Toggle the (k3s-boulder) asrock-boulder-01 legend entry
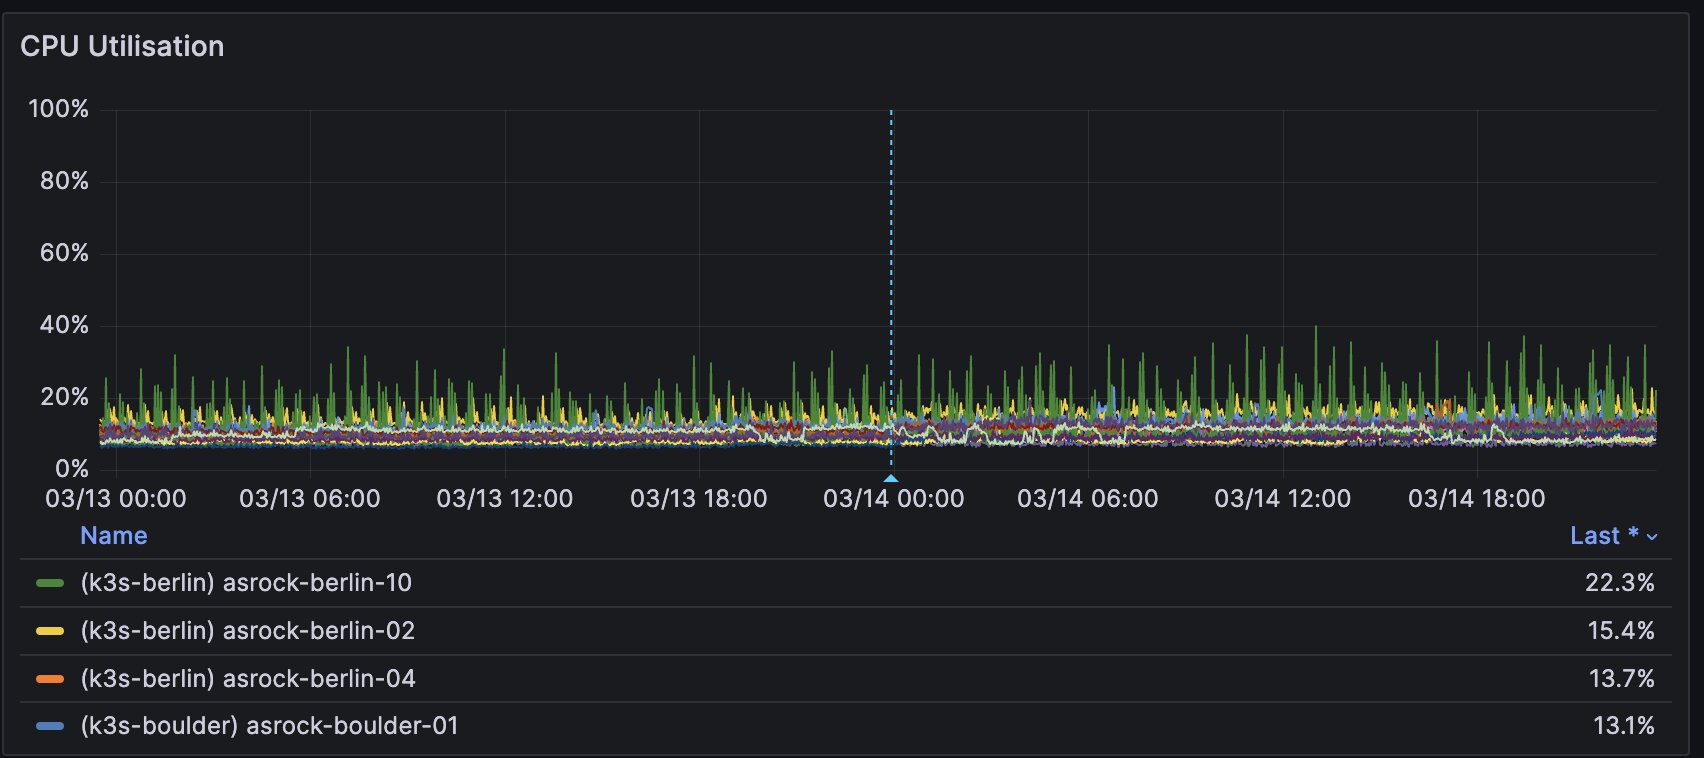The width and height of the screenshot is (1704, 758). point(269,726)
